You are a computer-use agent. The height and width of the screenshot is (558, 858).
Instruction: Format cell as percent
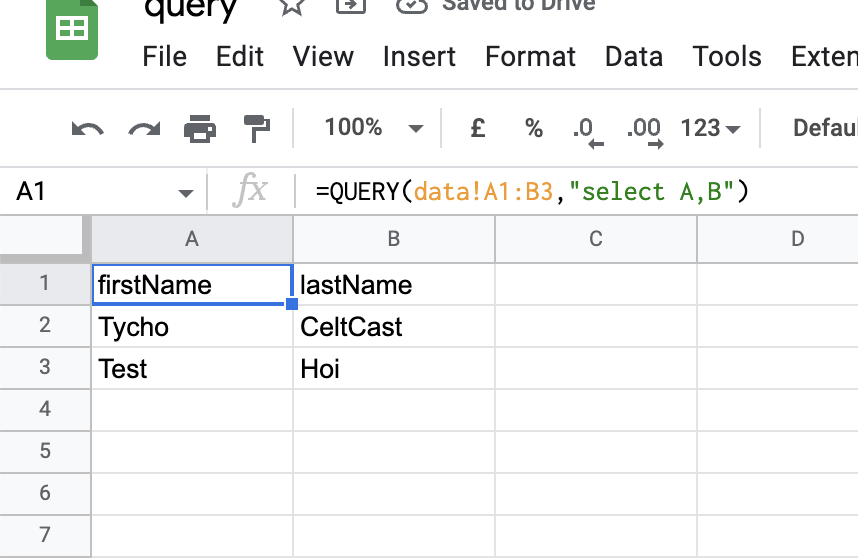pos(534,129)
